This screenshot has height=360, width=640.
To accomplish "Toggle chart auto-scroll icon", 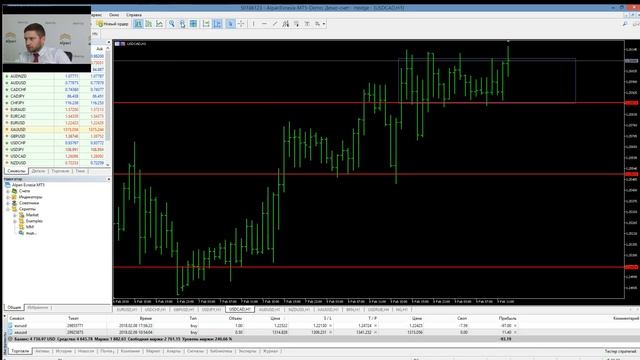I will pos(206,24).
